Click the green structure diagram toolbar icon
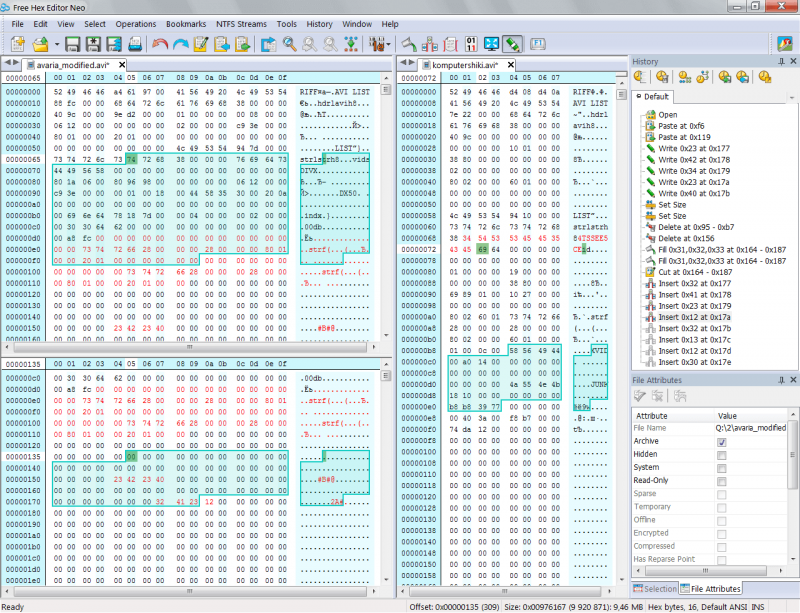 [351, 44]
